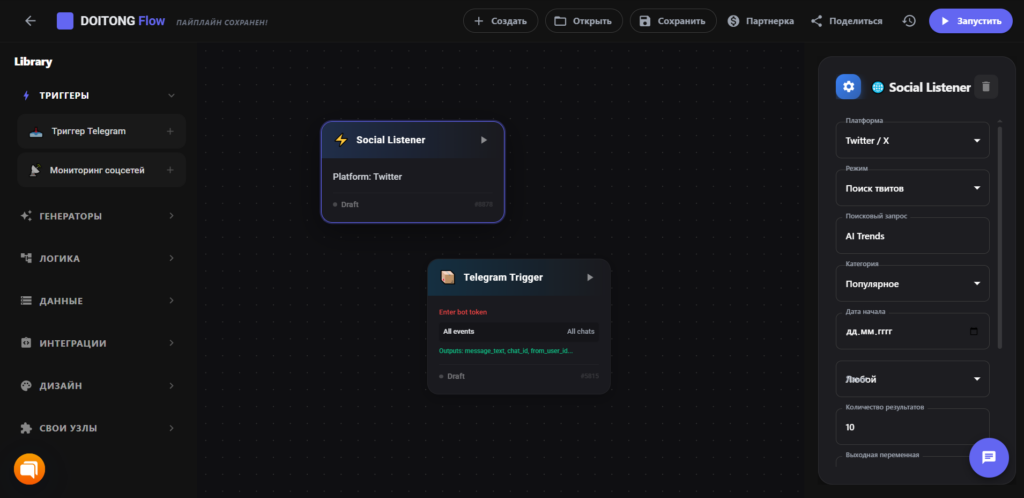Open the purple message bubble button
The image size is (1024, 498).
[x=989, y=457]
